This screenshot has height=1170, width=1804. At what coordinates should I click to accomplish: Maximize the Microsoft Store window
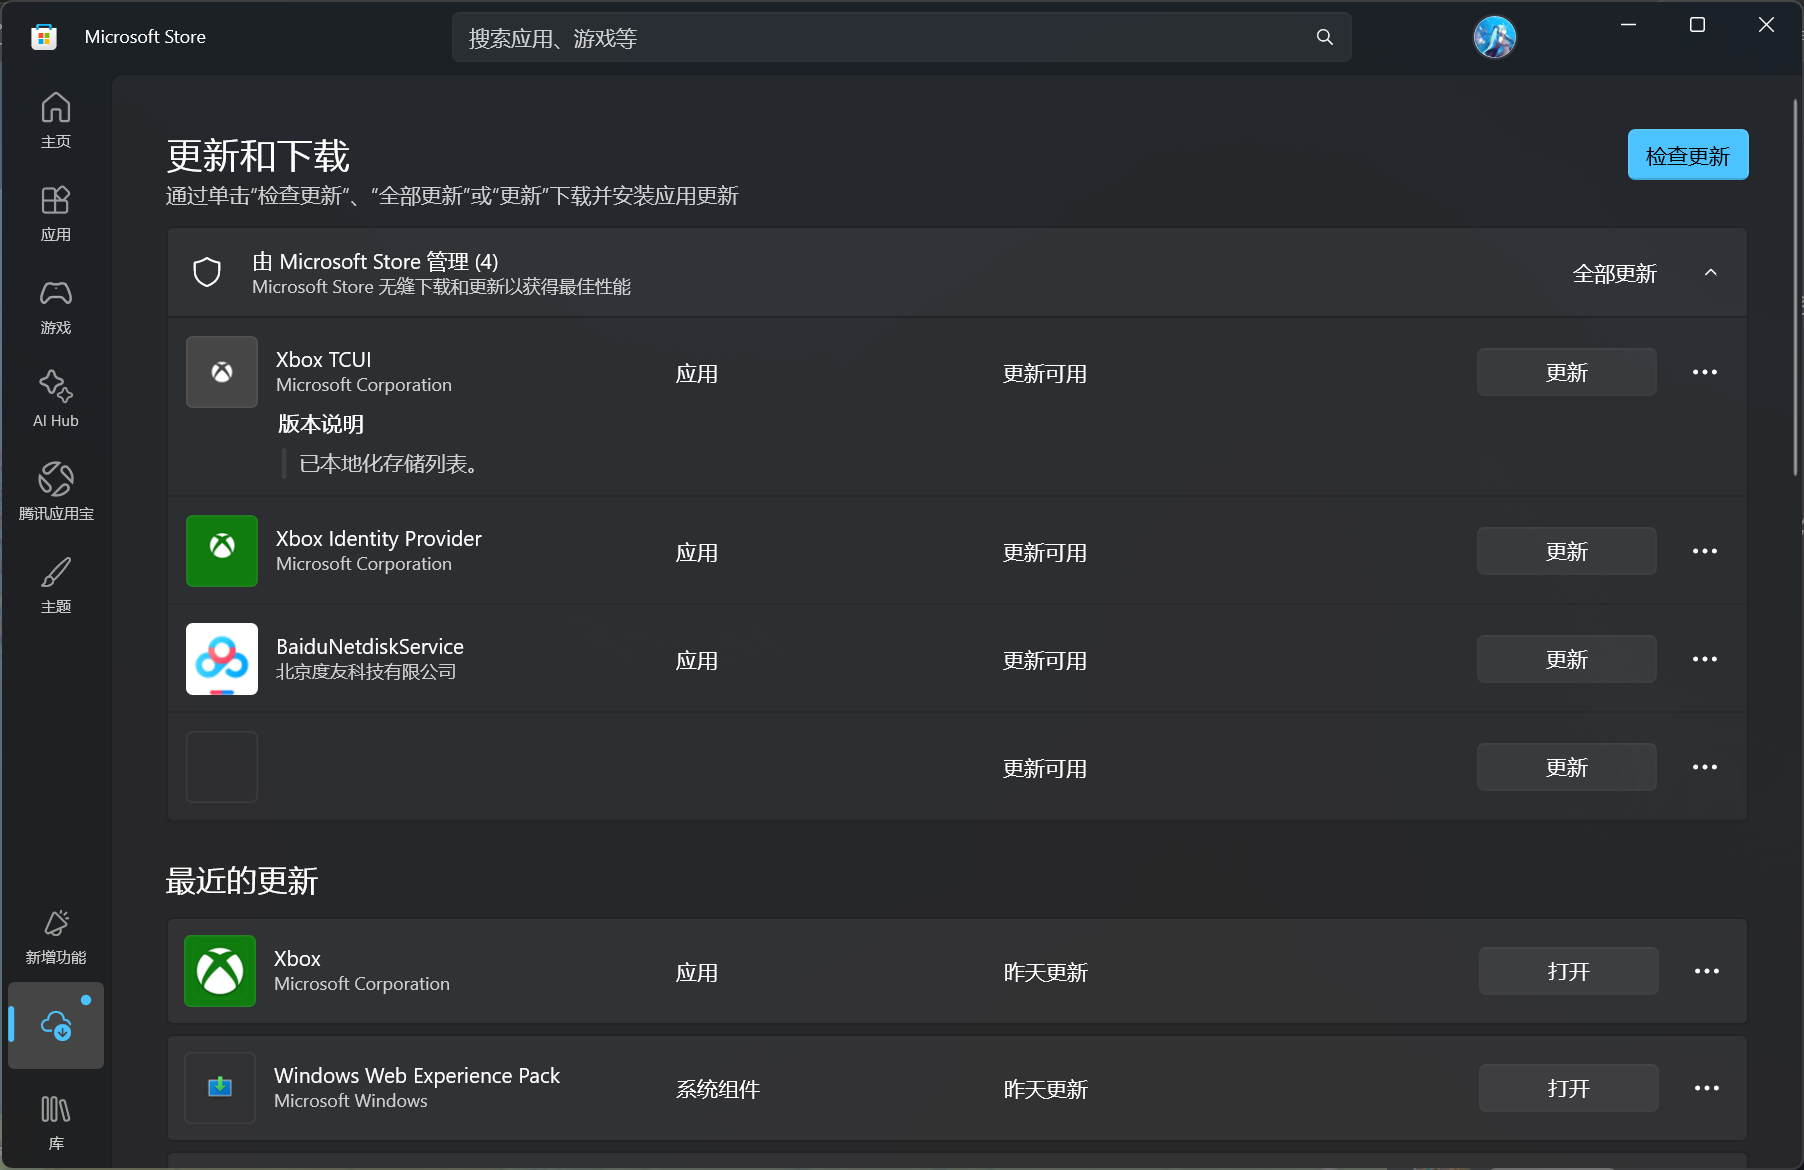pyautogui.click(x=1697, y=25)
